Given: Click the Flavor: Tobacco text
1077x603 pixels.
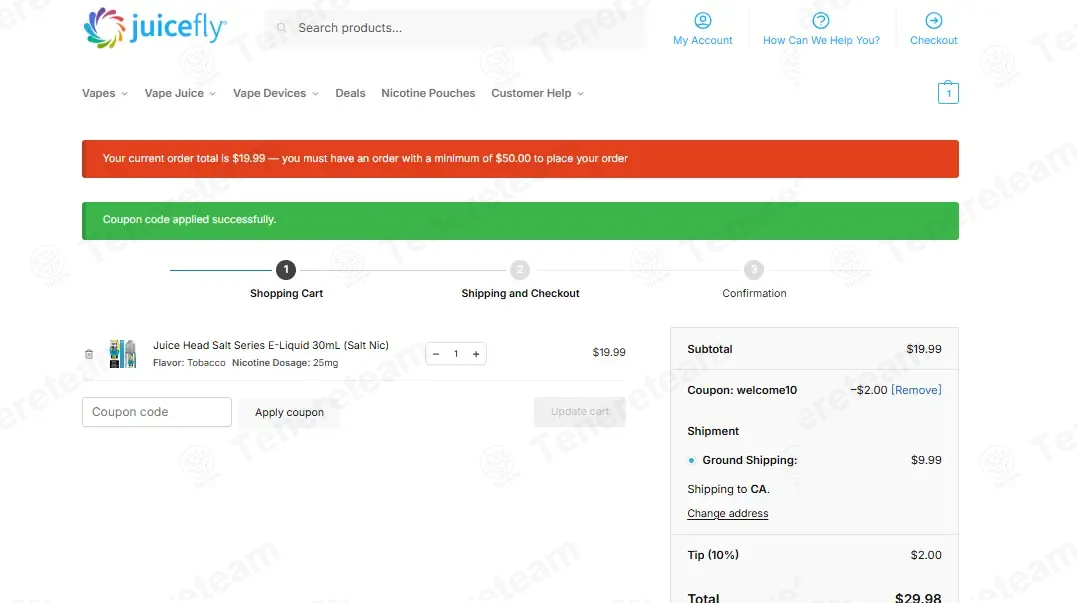Looking at the screenshot, I should coord(189,363).
